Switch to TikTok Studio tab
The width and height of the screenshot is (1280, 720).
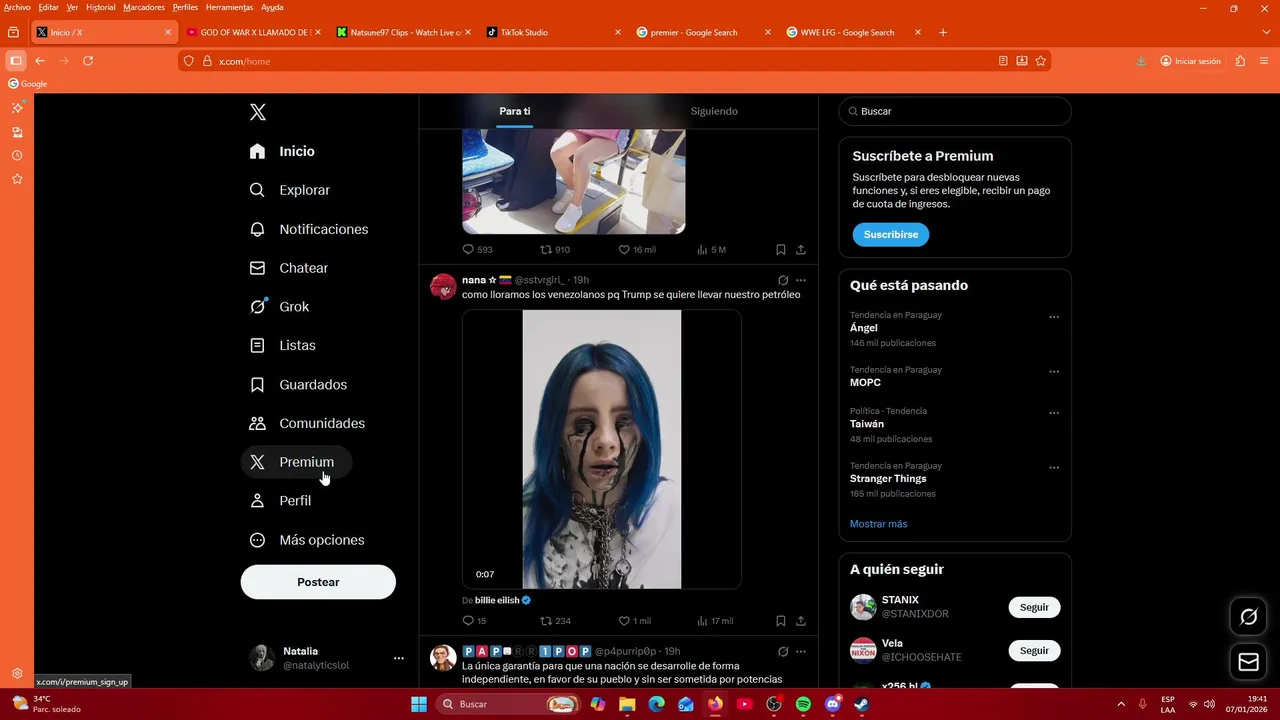pos(554,32)
